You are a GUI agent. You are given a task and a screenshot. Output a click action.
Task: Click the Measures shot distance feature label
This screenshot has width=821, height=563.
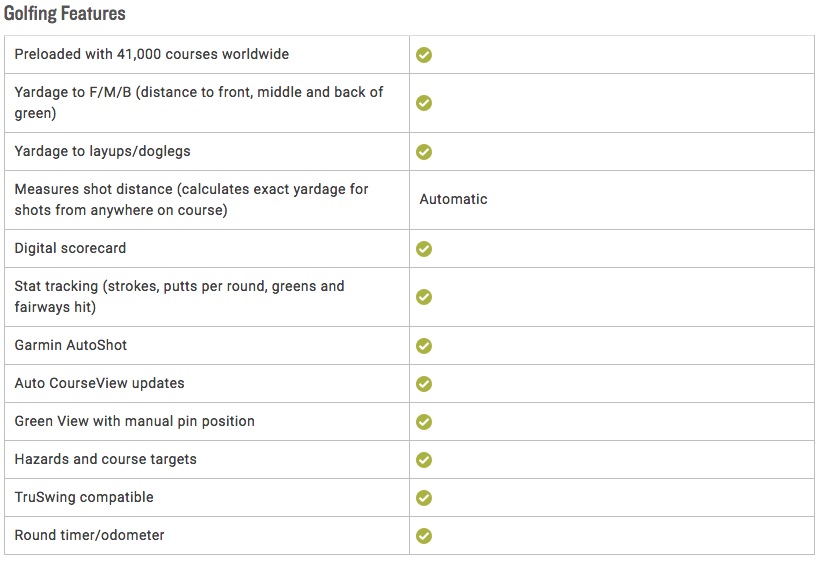[191, 200]
